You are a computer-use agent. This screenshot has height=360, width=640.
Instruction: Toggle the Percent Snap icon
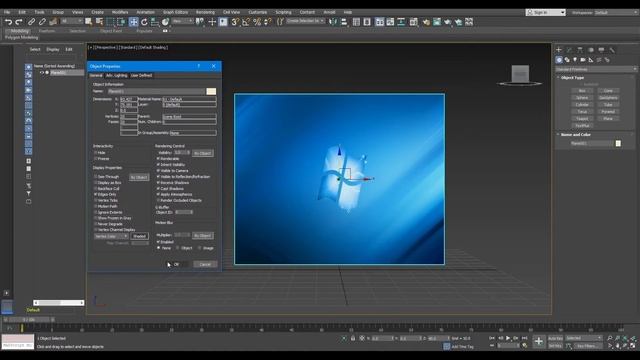257,22
